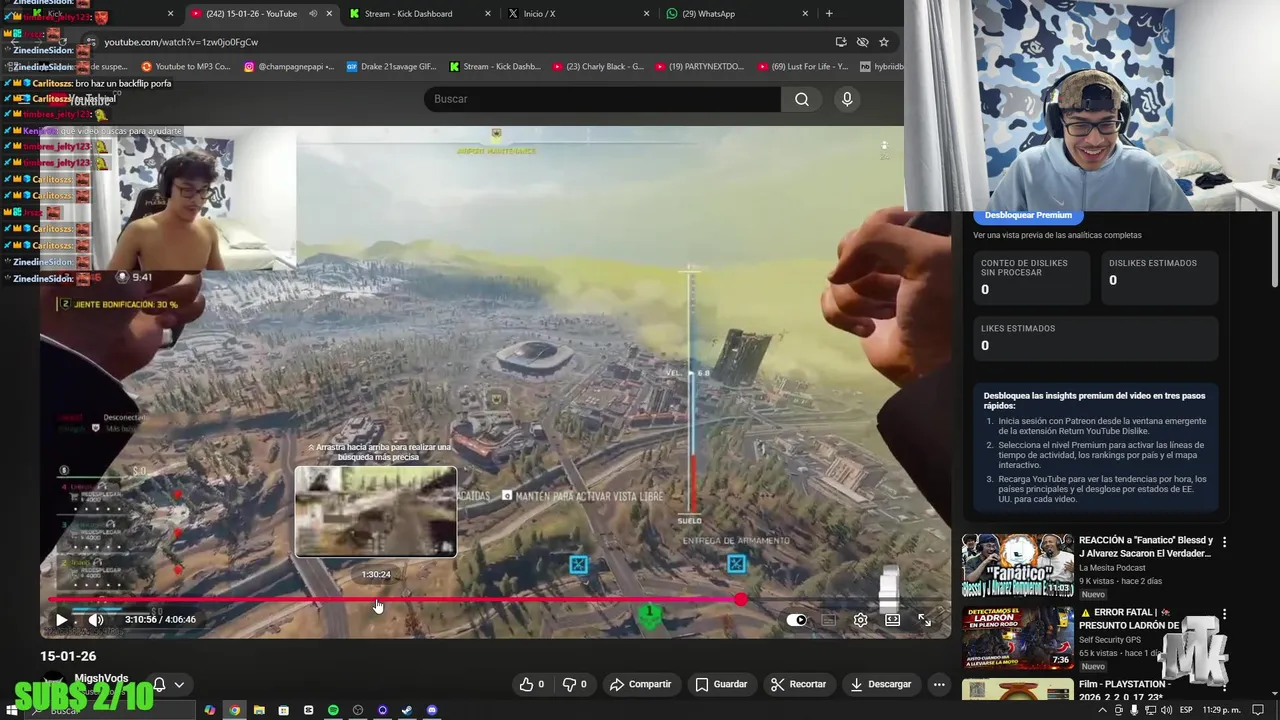1280x720 pixels.
Task: Click the YouTube search magnifier button
Action: point(802,99)
